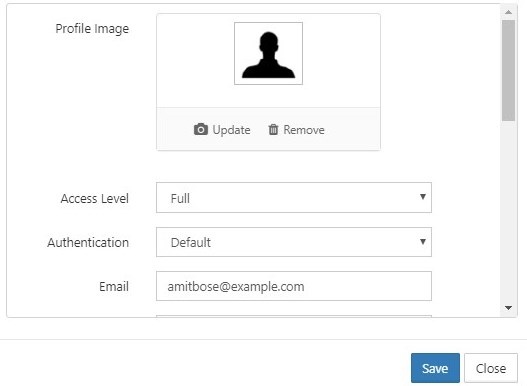Click the camera icon beside Update
This screenshot has height=386, width=527.
coord(201,129)
